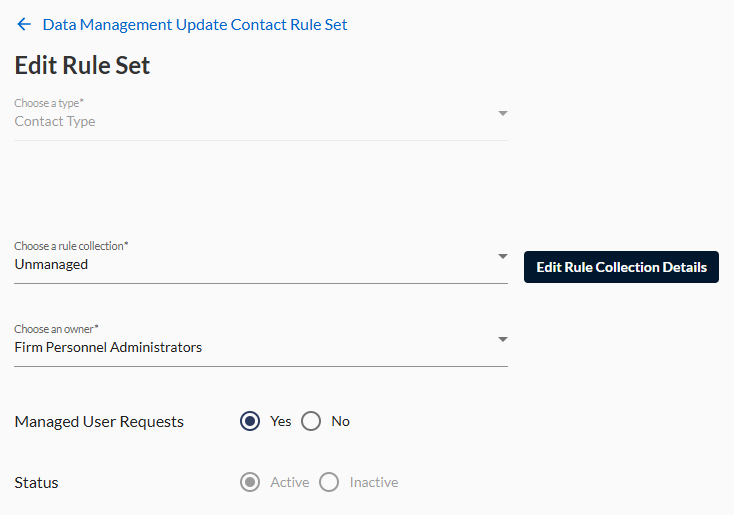Select No radio for Managed User Requests

point(311,421)
